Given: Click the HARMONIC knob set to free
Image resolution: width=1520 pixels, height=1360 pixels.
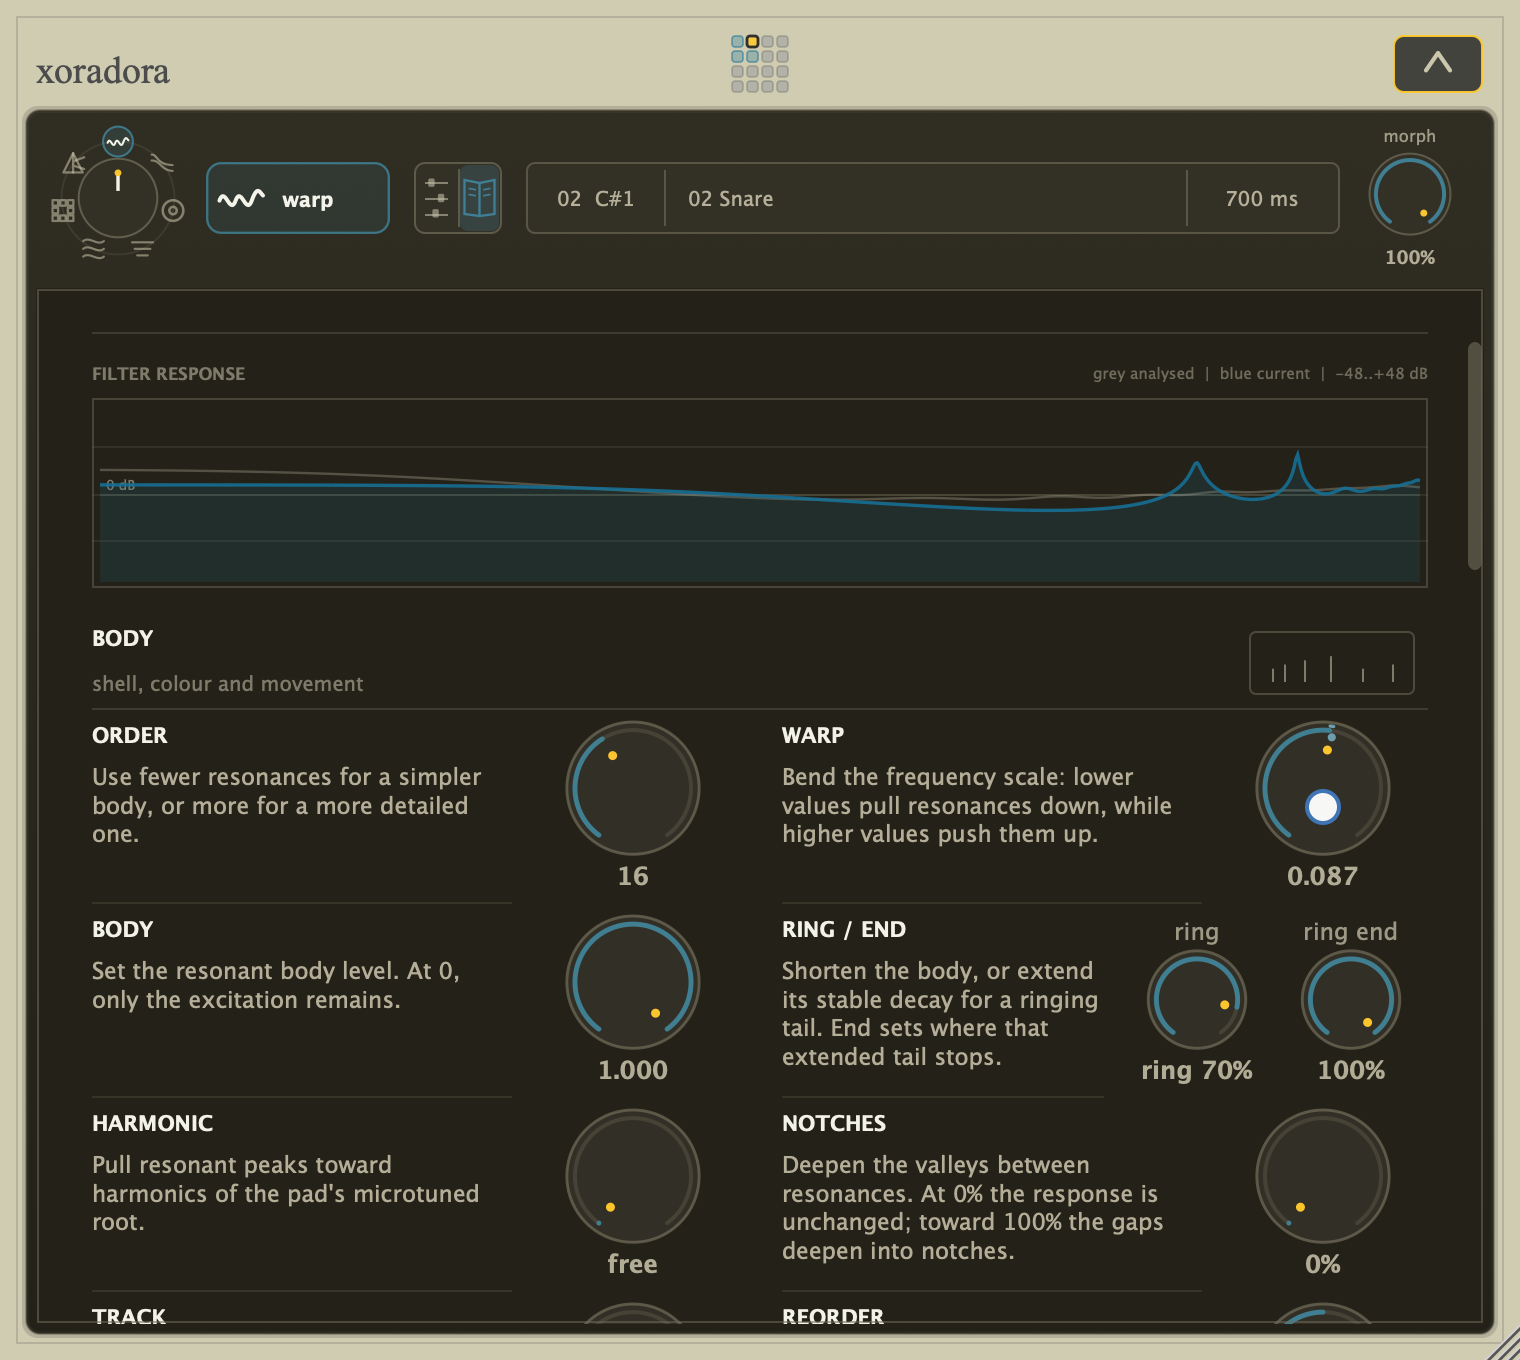Looking at the screenshot, I should [633, 1176].
